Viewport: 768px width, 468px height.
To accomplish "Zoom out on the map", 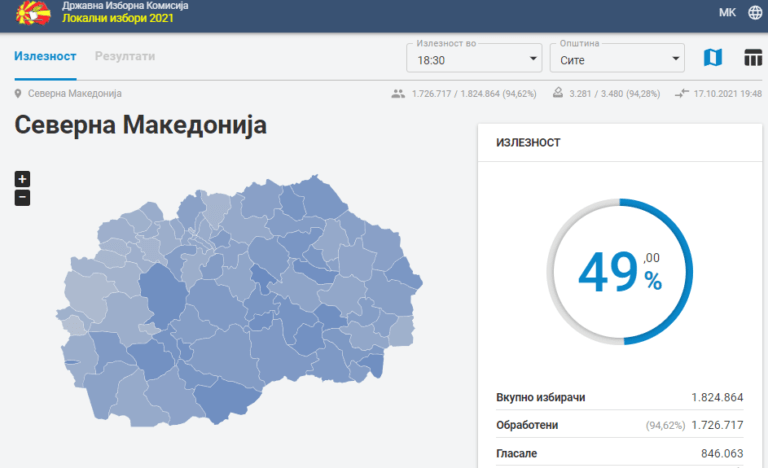I will (x=22, y=197).
